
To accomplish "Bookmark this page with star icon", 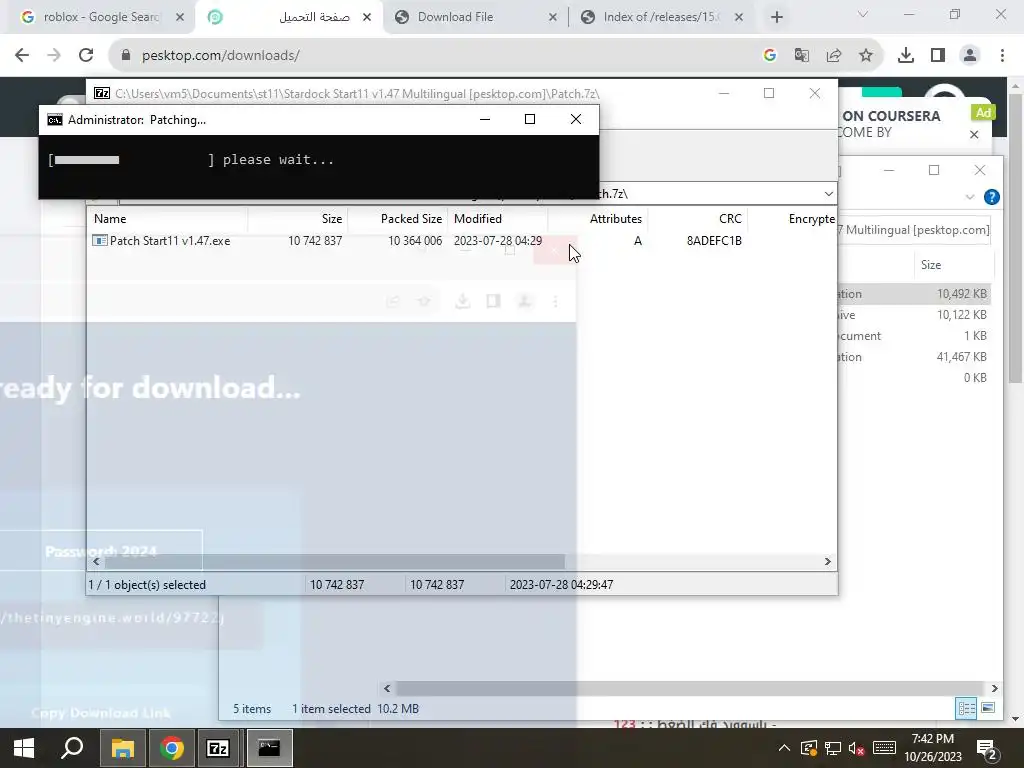I will (x=866, y=56).
